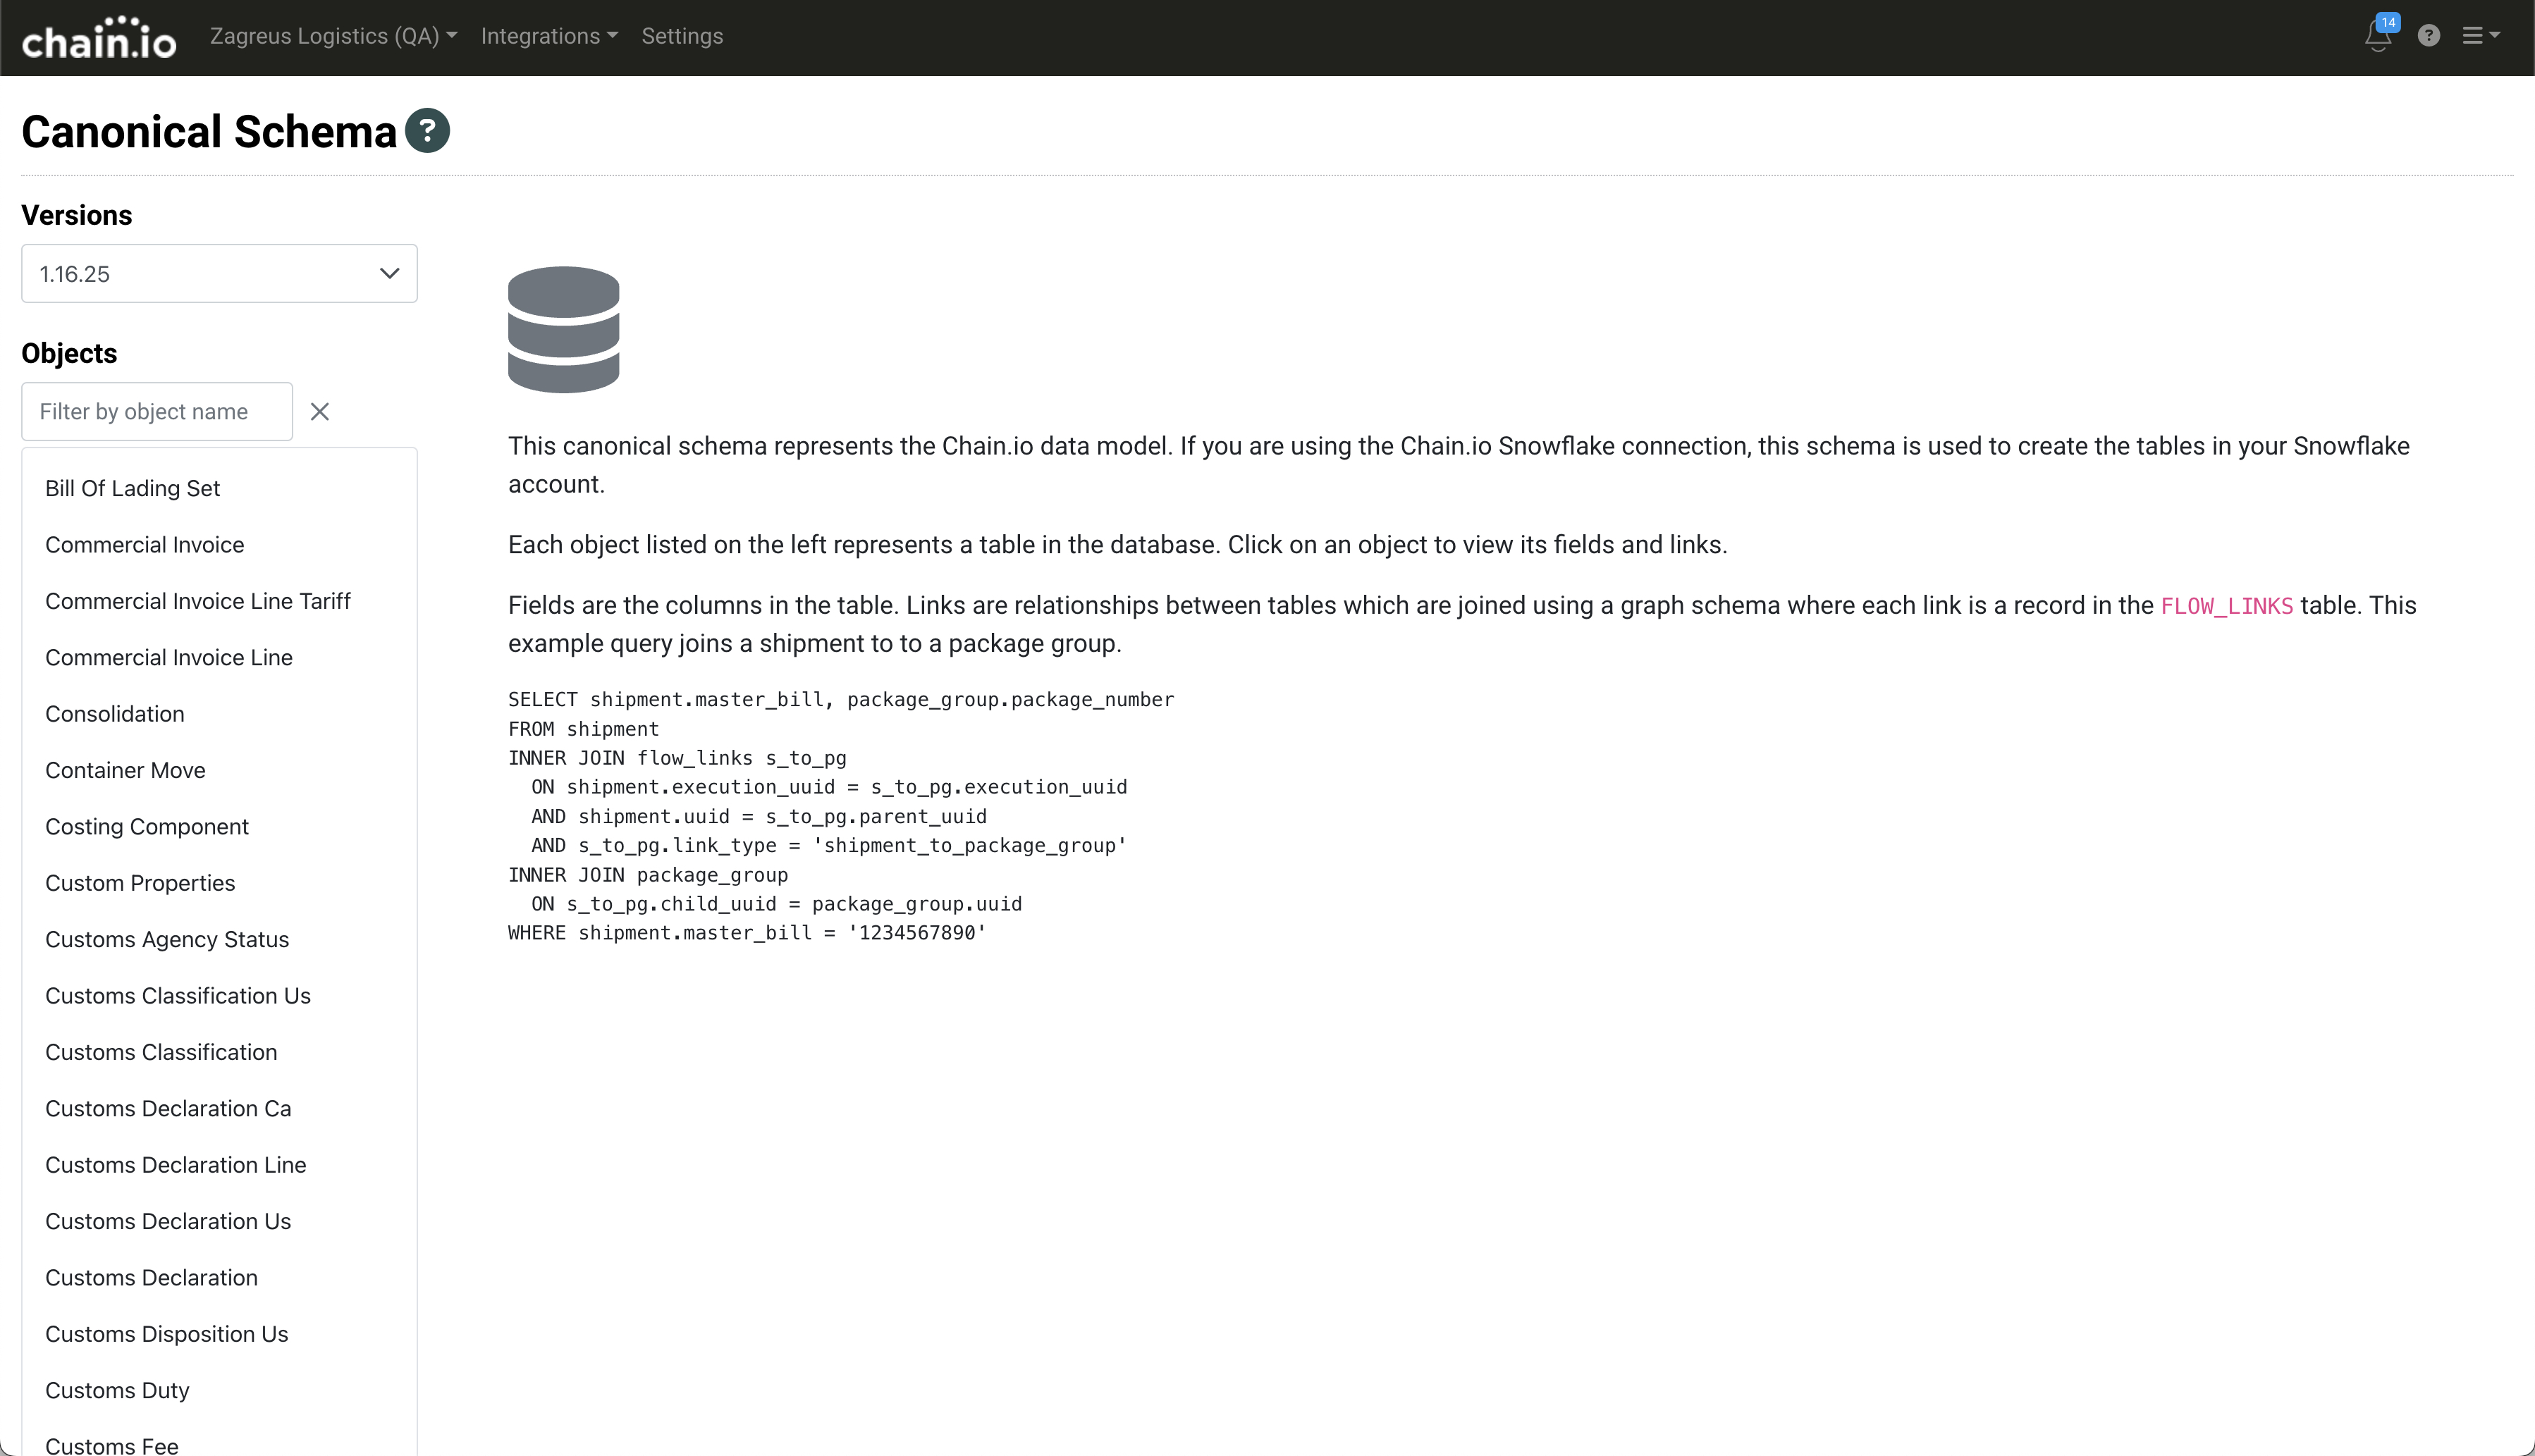Clear the object filter with X
Image resolution: width=2535 pixels, height=1456 pixels.
click(320, 412)
